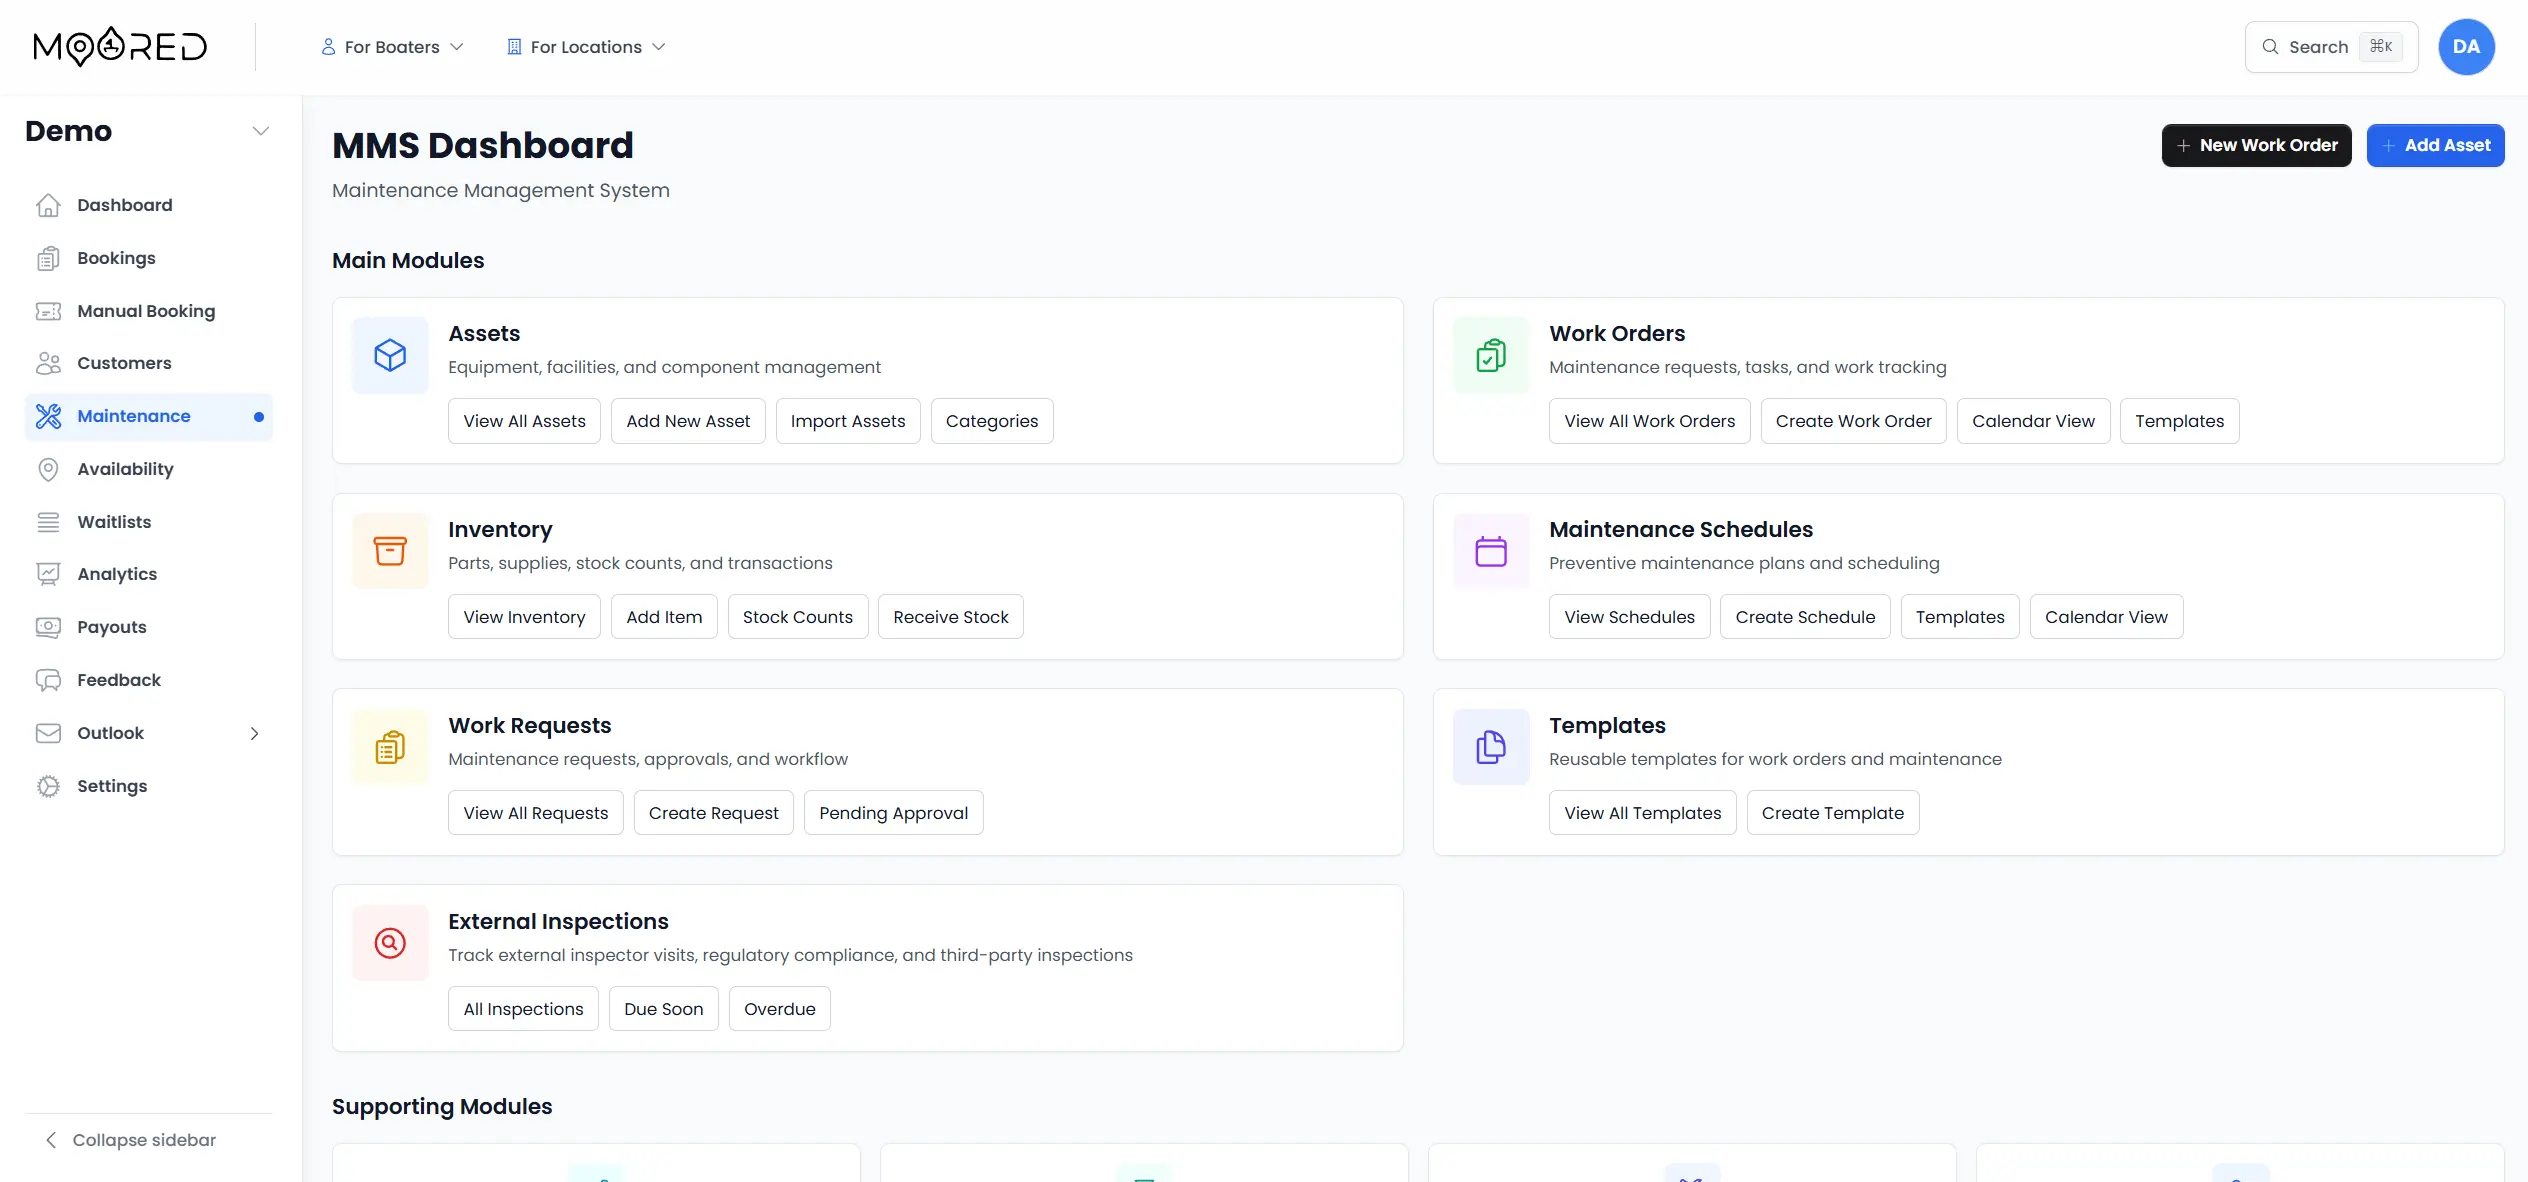Viewport: 2528px width, 1182px height.
Task: Select the External Inspections magnifier icon
Action: pyautogui.click(x=389, y=943)
